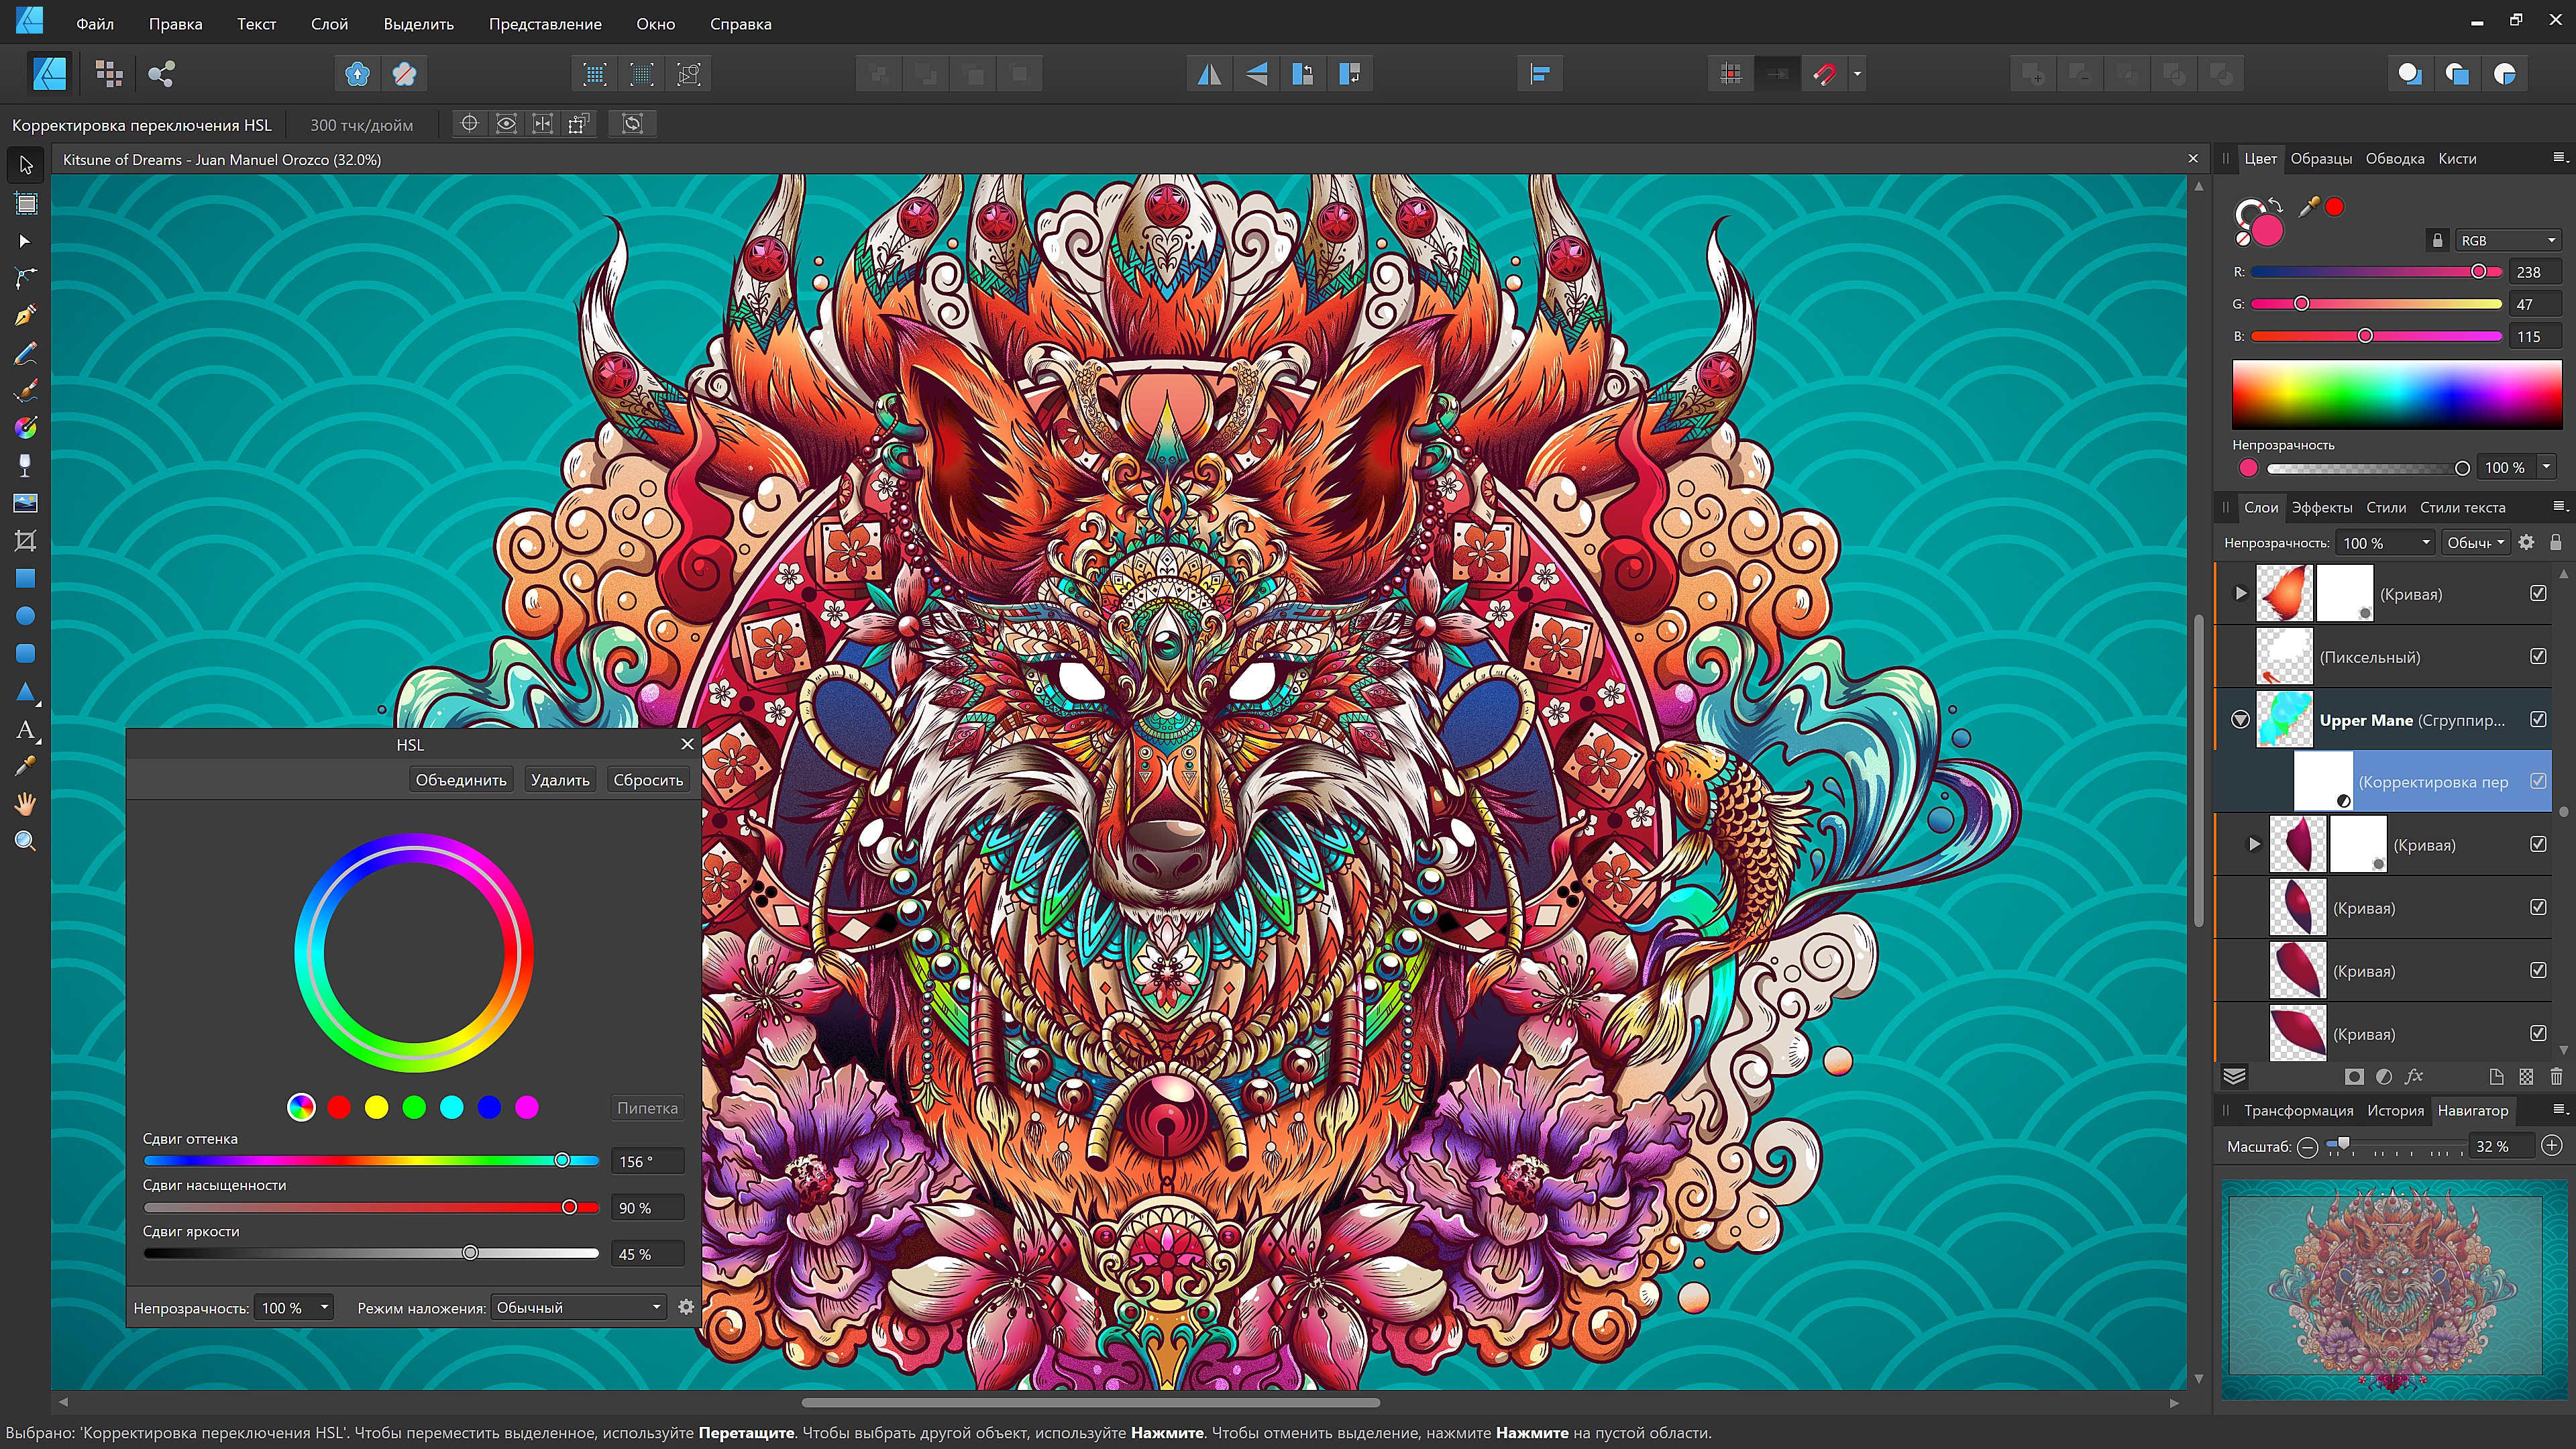Select the Move tool arrow

click(26, 165)
